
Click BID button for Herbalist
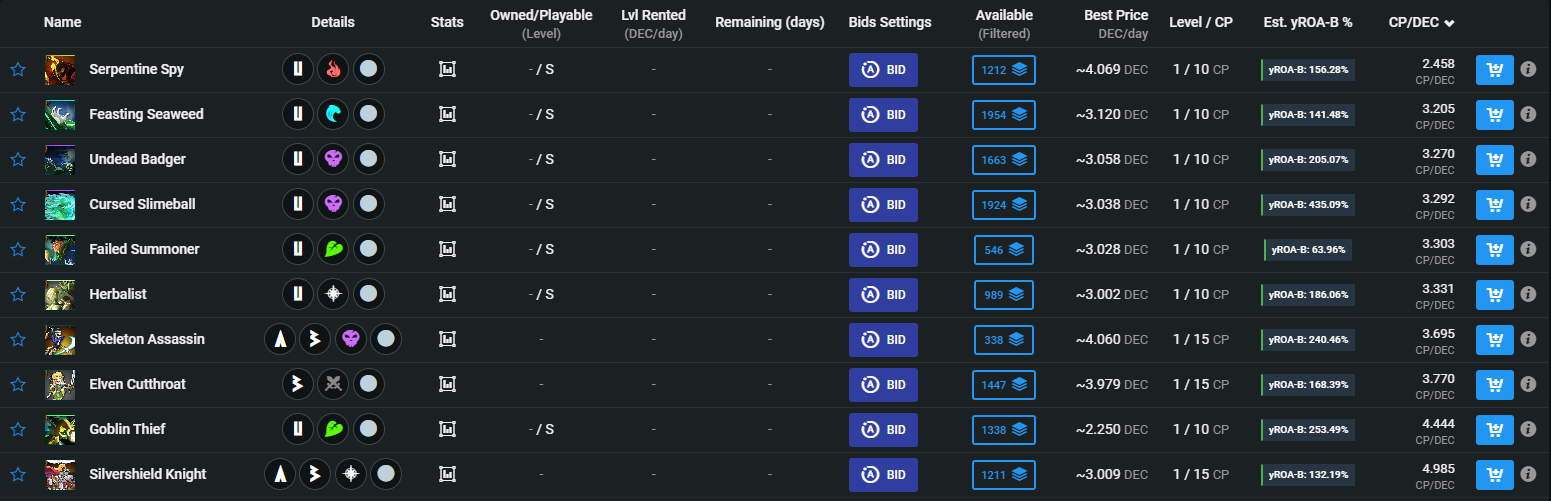(883, 295)
